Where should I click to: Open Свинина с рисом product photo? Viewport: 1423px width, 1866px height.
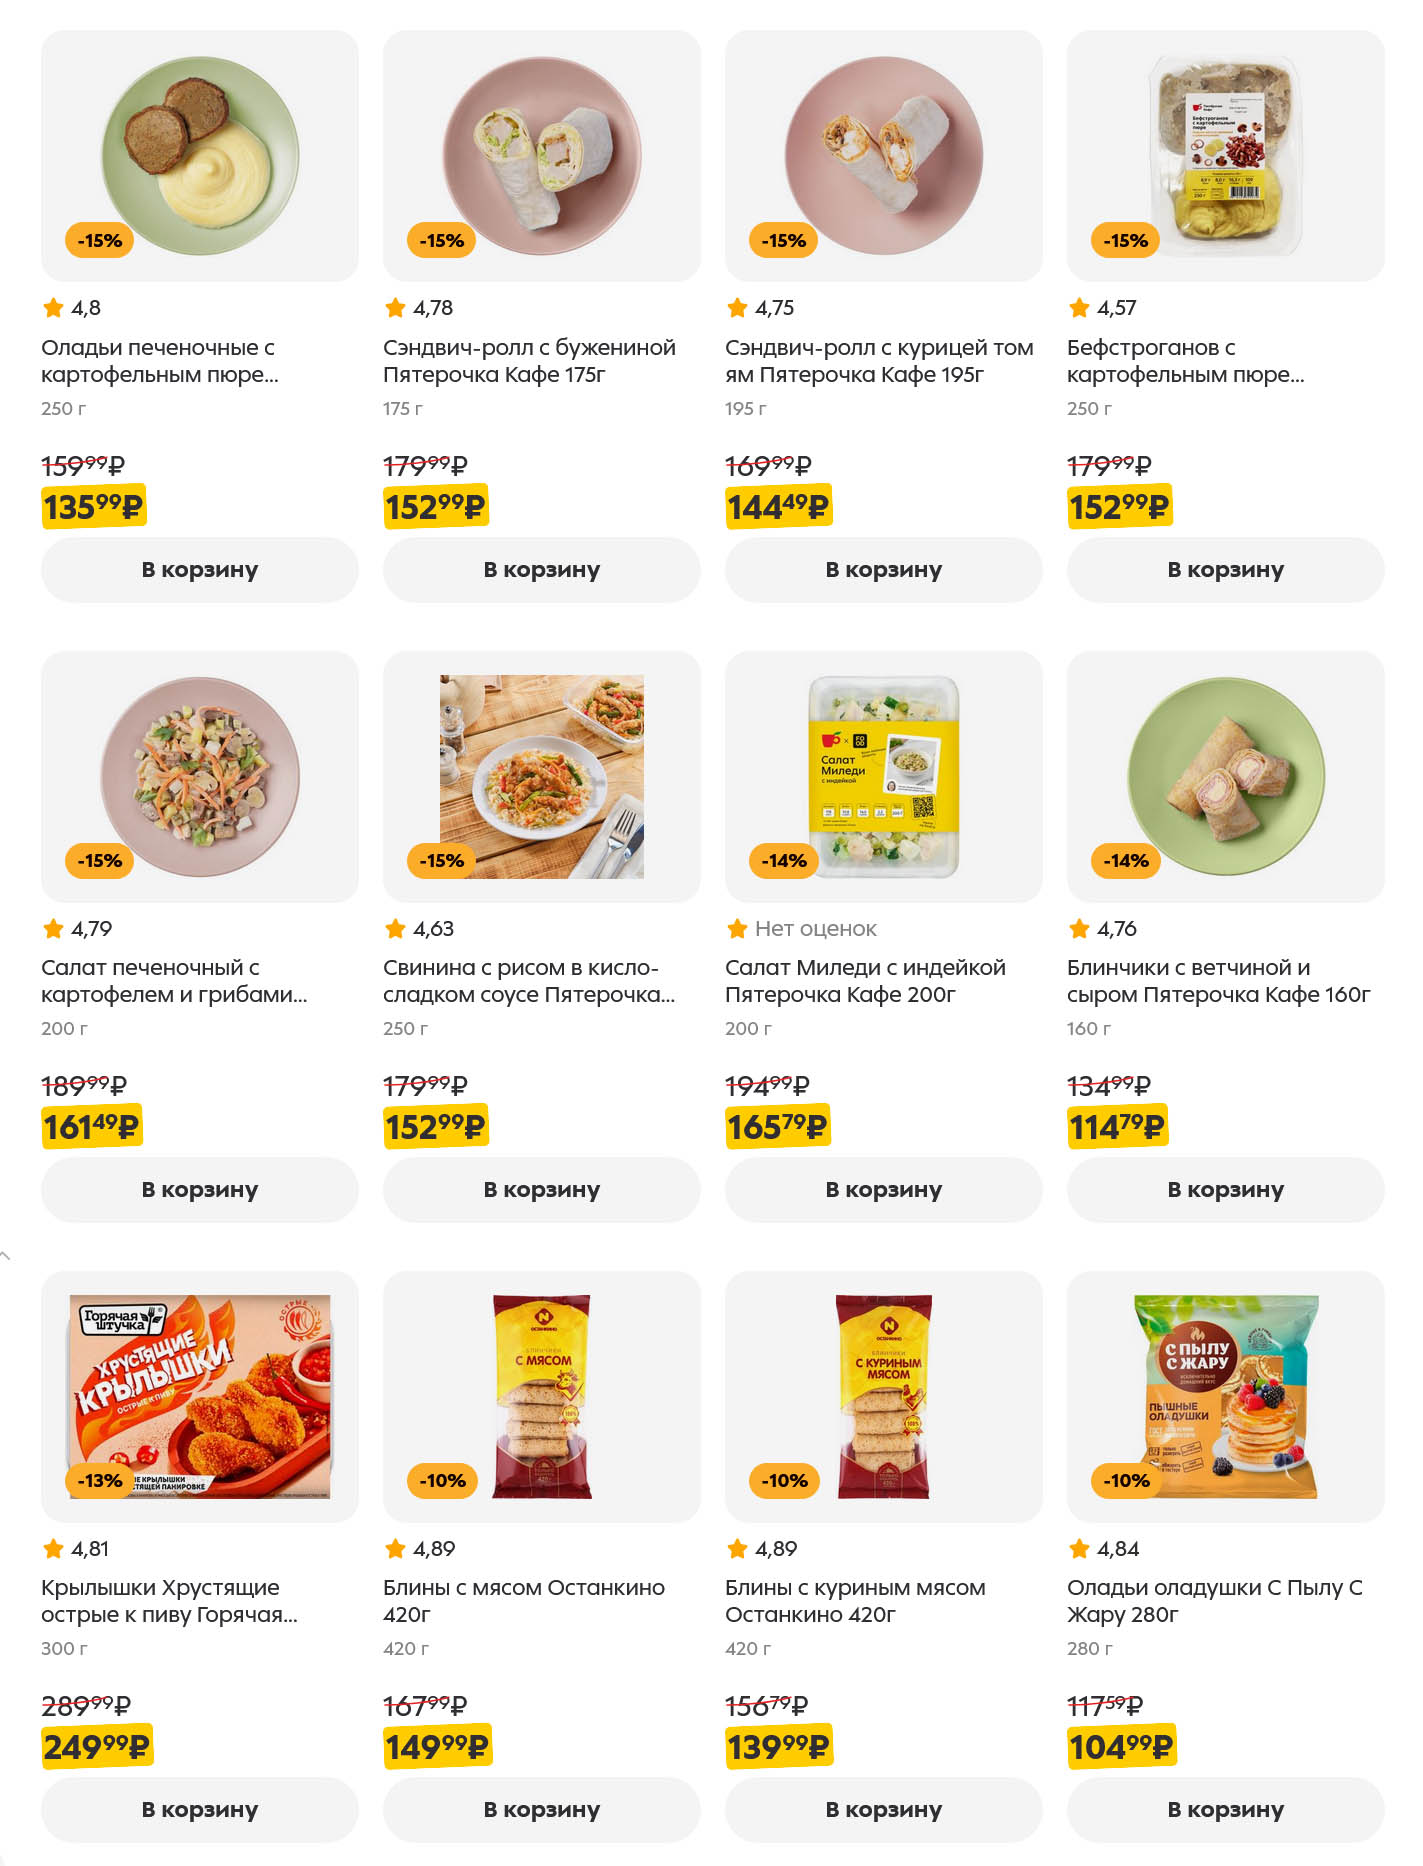click(541, 776)
